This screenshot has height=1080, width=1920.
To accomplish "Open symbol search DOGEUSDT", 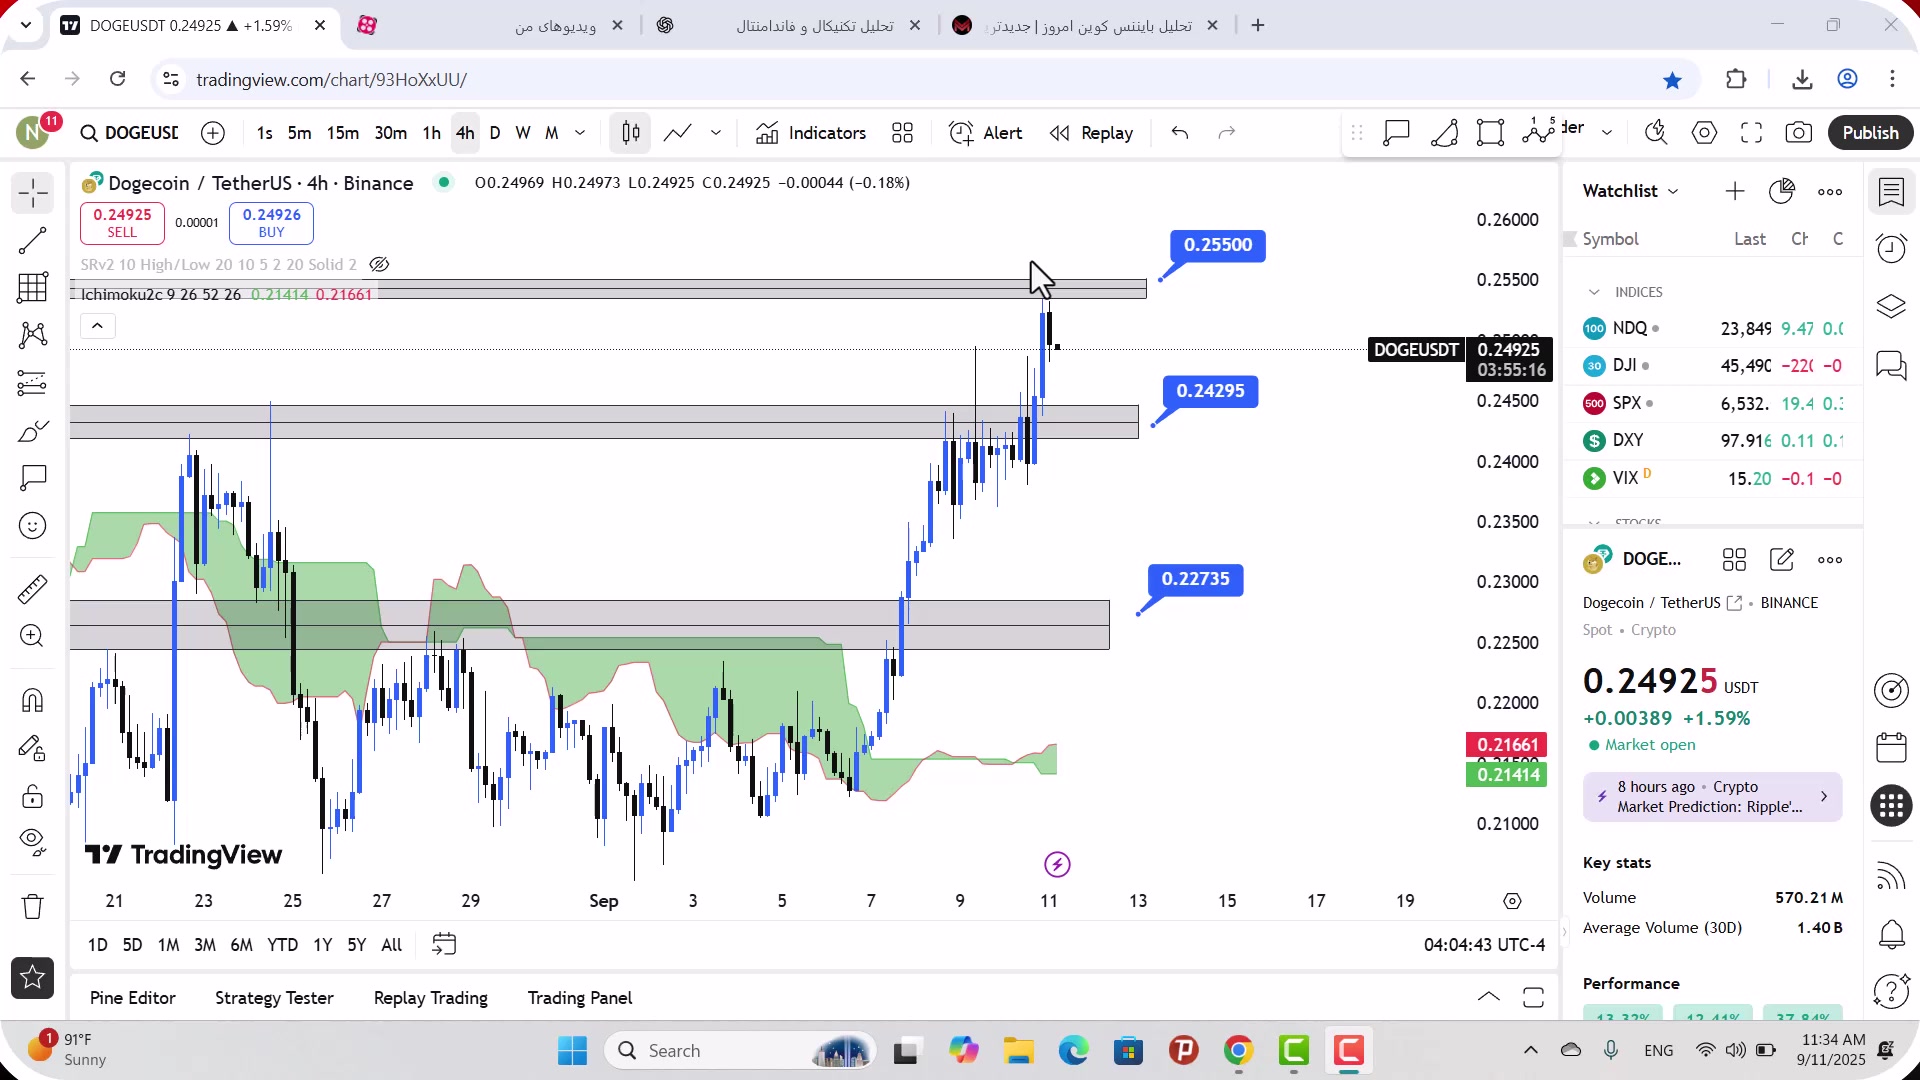I will [x=130, y=133].
